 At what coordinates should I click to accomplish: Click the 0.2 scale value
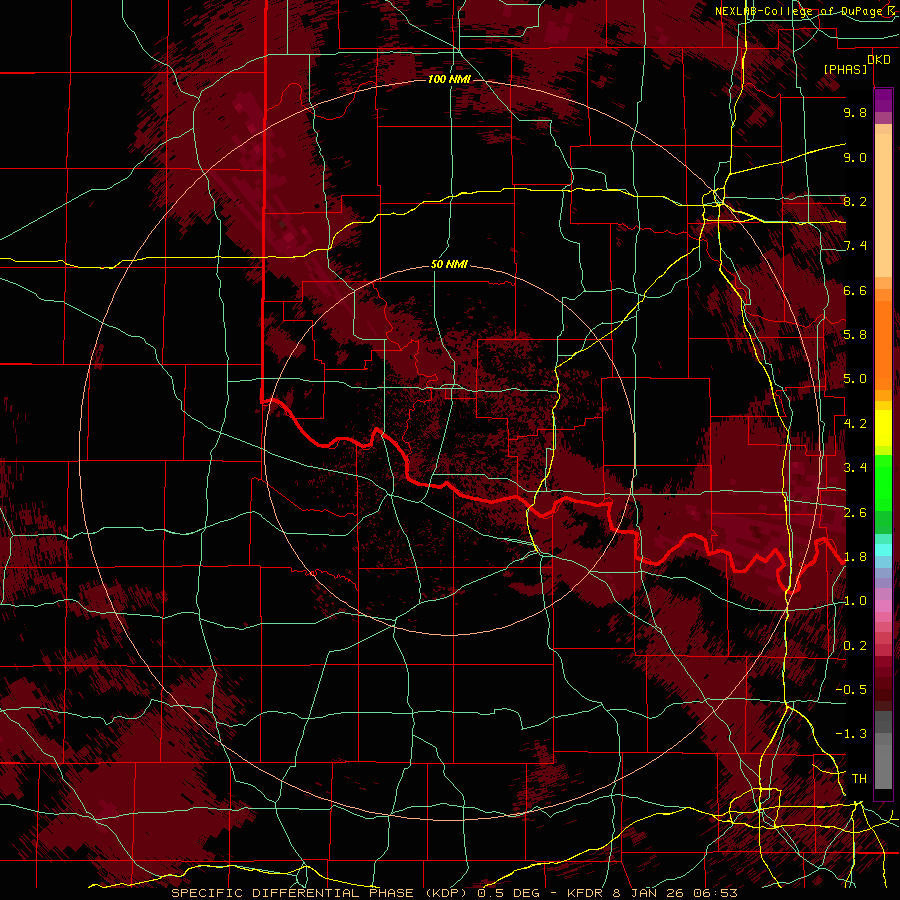click(x=855, y=646)
